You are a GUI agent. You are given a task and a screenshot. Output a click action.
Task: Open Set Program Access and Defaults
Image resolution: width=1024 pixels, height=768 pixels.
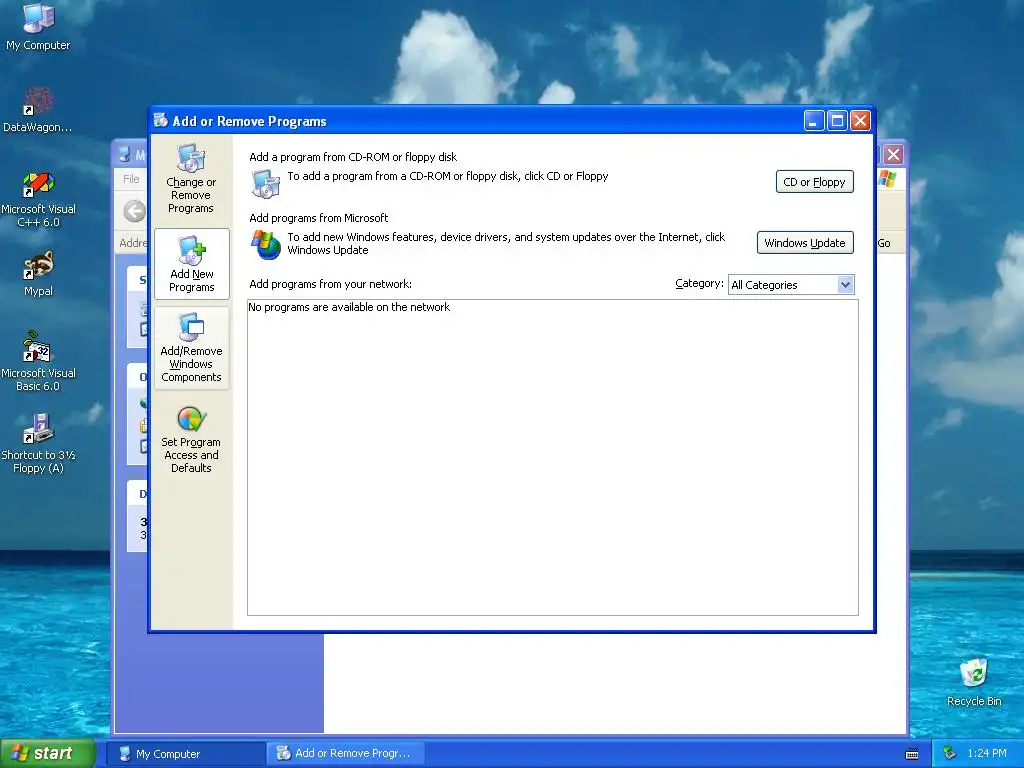click(x=191, y=439)
